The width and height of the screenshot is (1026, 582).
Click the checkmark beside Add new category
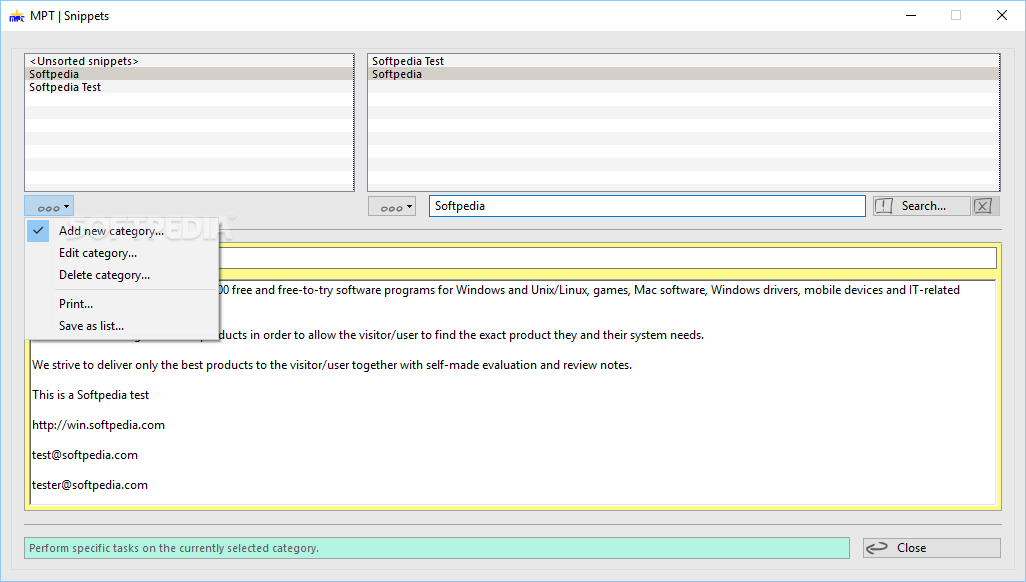click(x=38, y=231)
